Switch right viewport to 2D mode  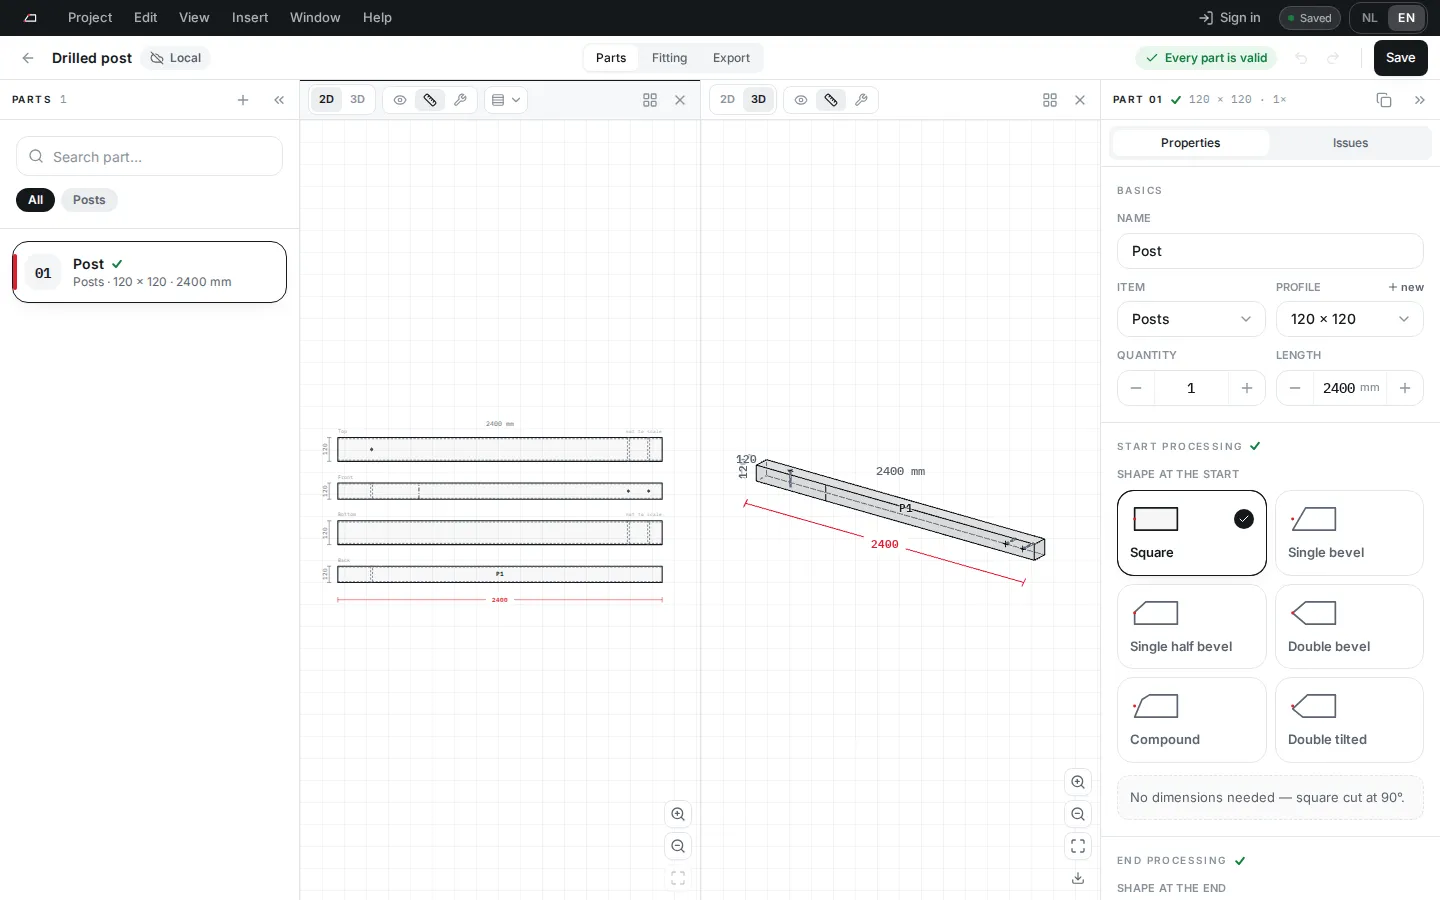(x=727, y=100)
